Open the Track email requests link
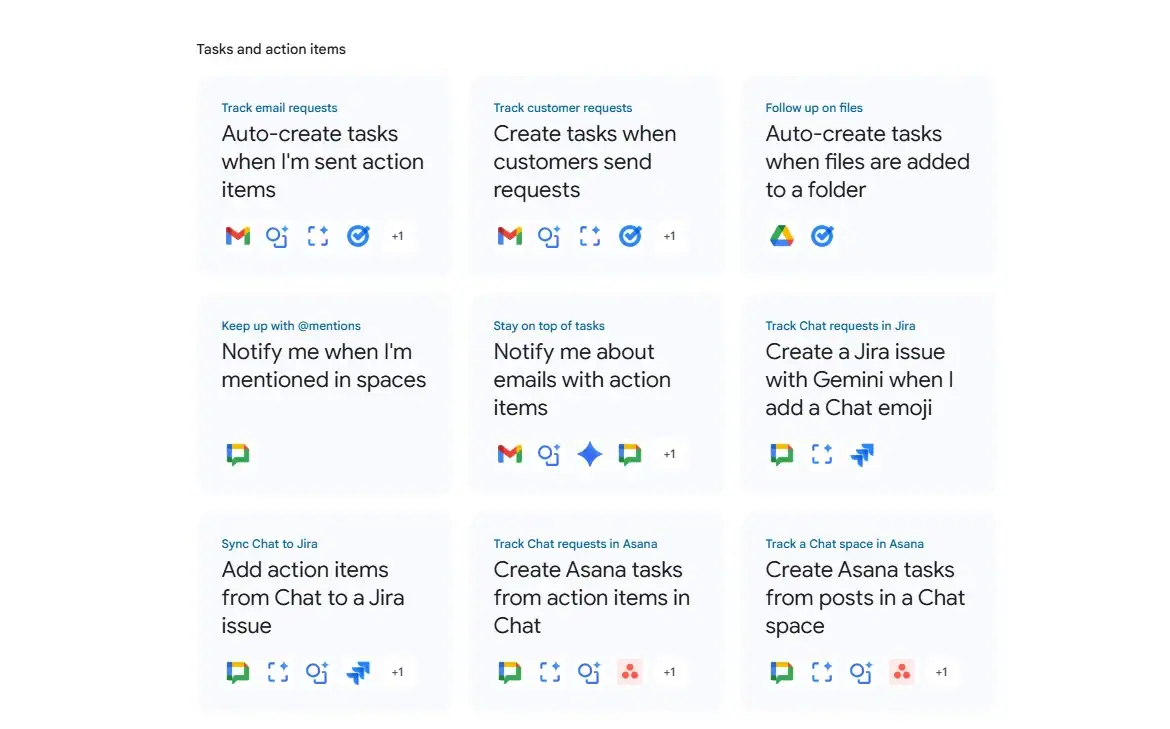This screenshot has height=729, width=1170. 279,107
